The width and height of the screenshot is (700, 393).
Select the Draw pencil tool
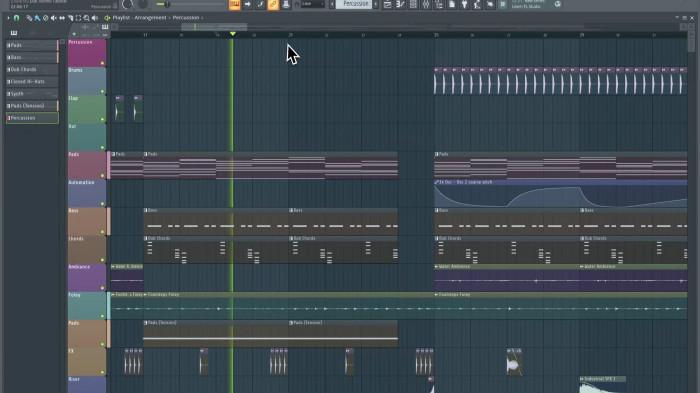[29, 18]
